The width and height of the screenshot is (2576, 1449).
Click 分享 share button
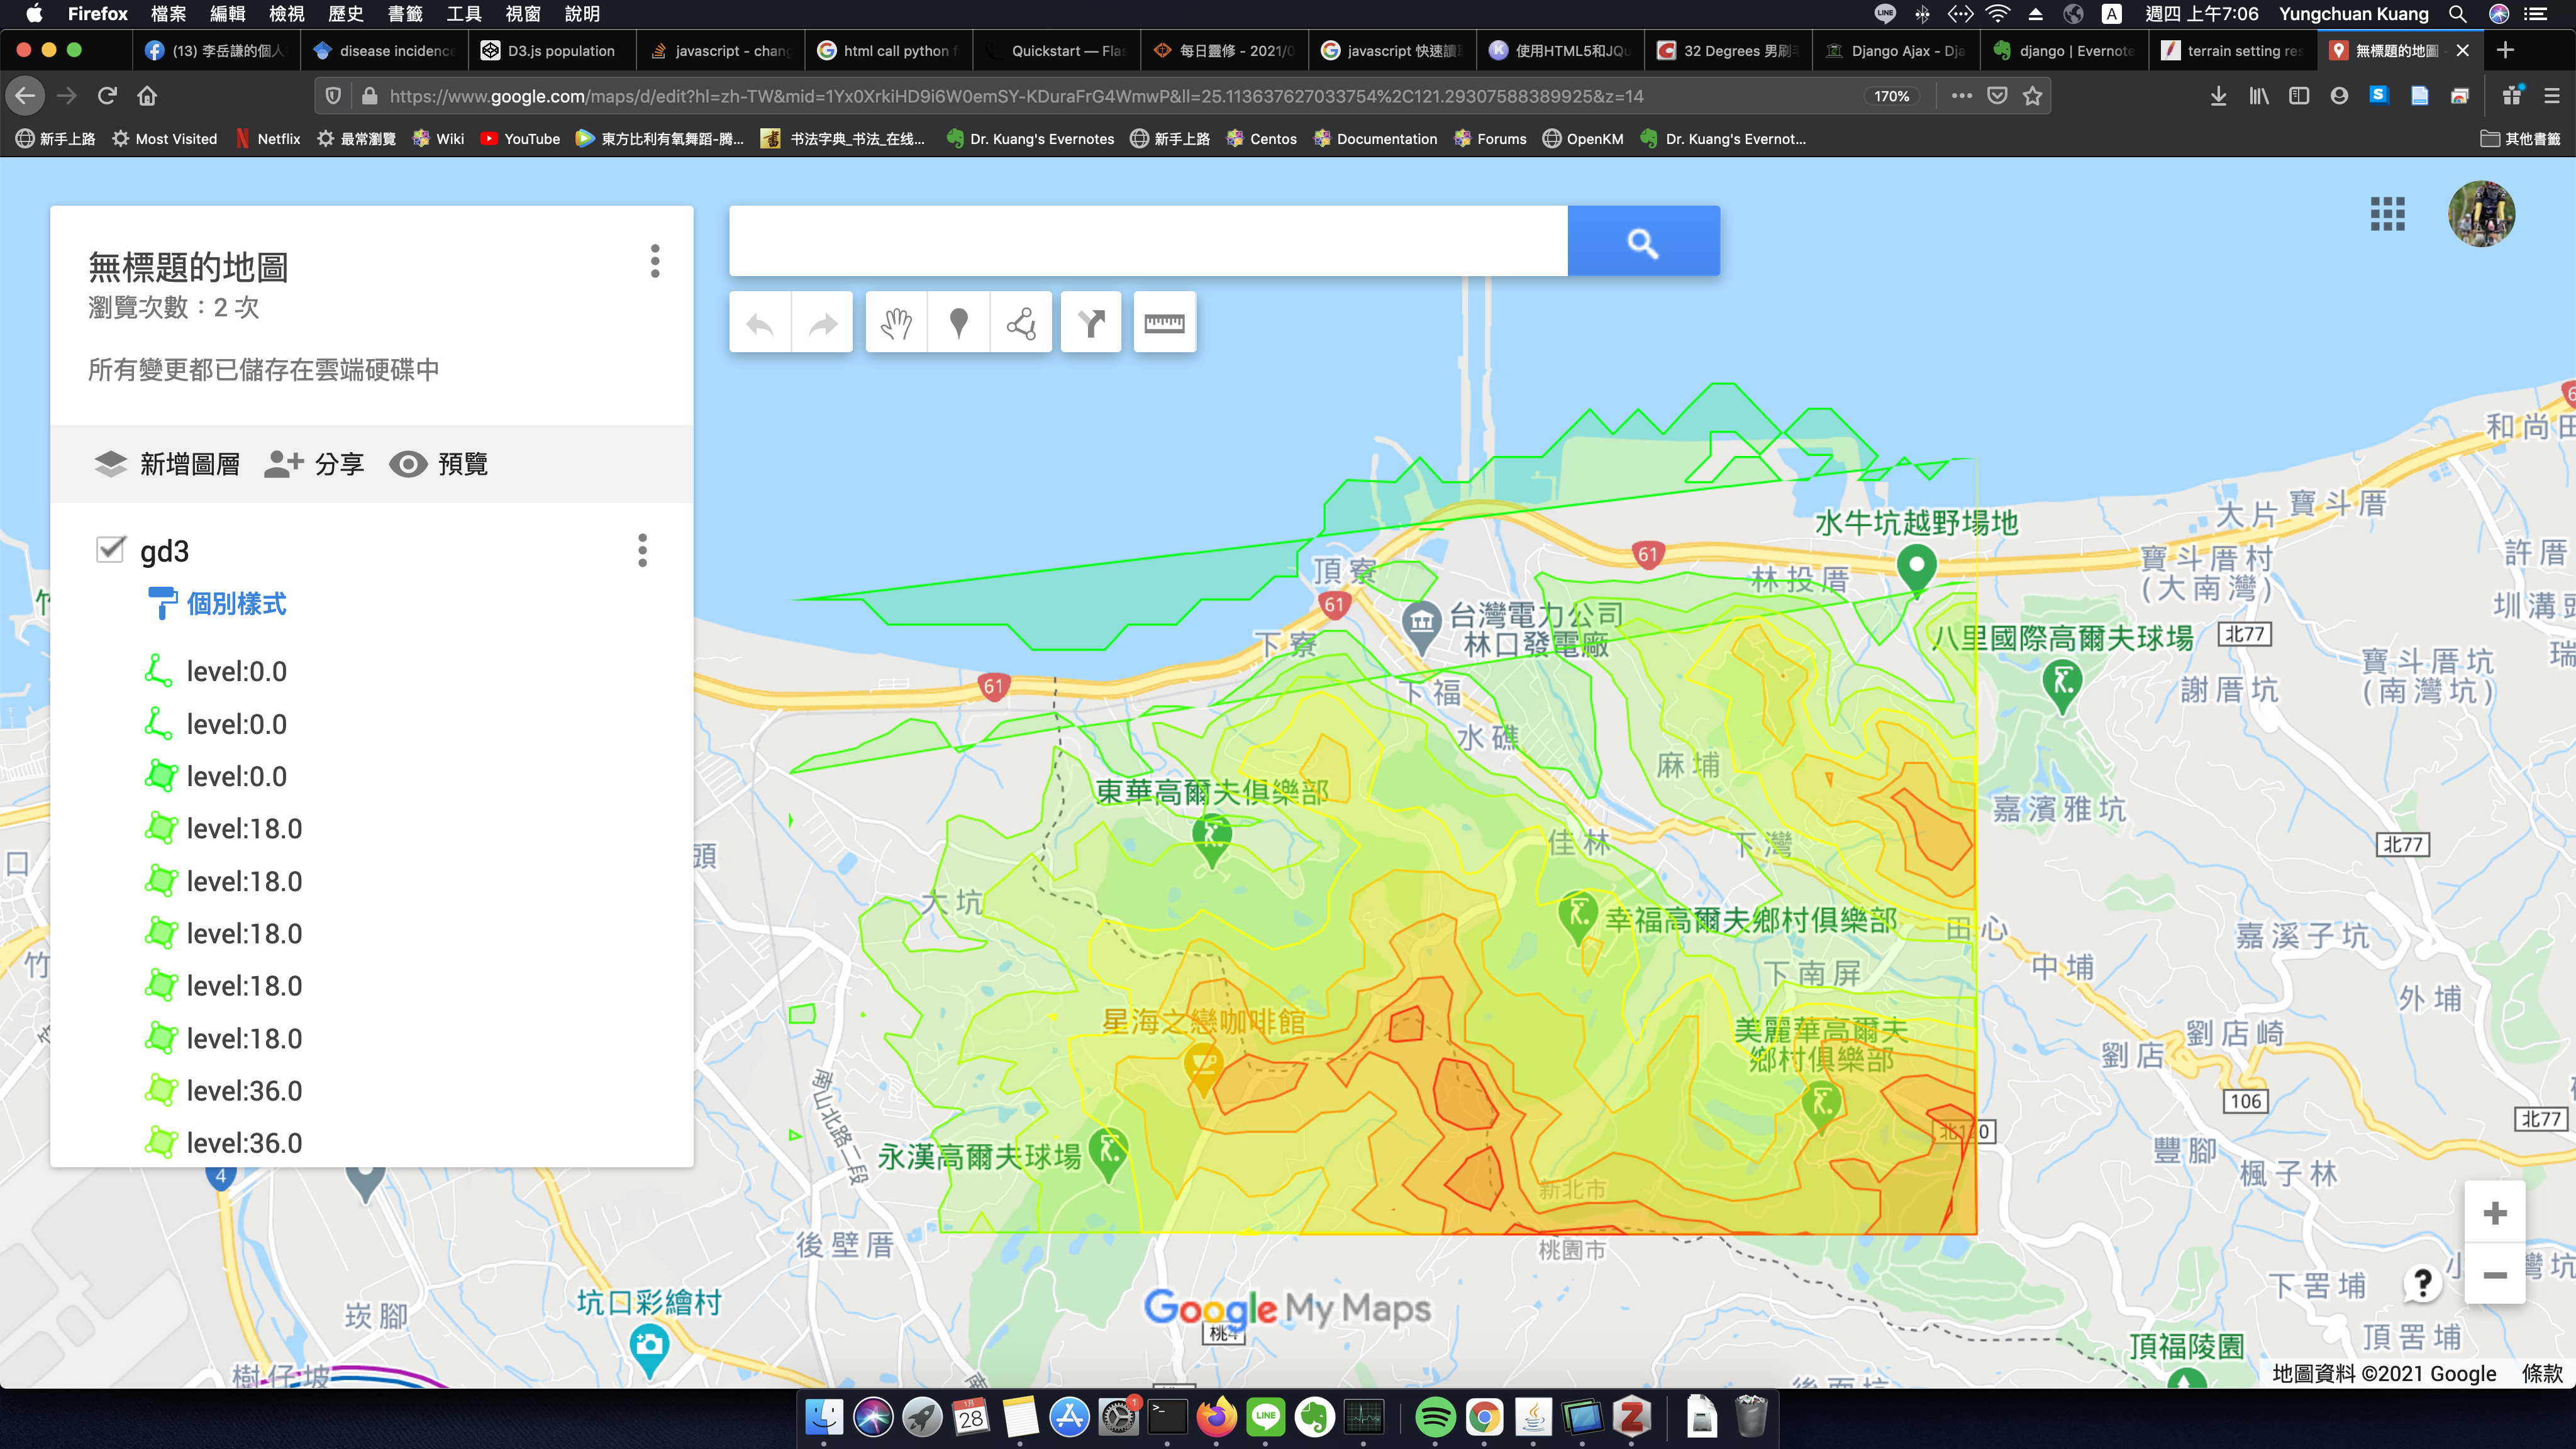click(x=314, y=464)
